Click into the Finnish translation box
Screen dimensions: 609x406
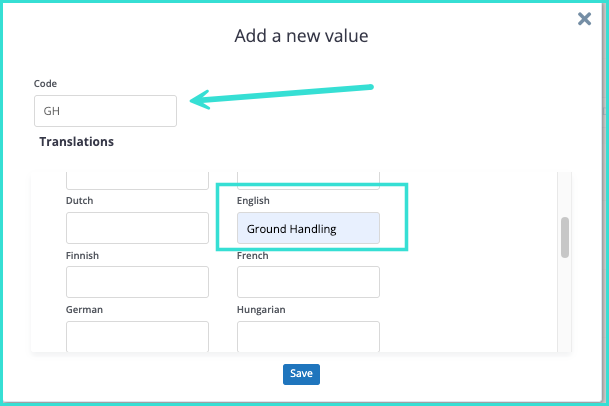click(x=137, y=283)
